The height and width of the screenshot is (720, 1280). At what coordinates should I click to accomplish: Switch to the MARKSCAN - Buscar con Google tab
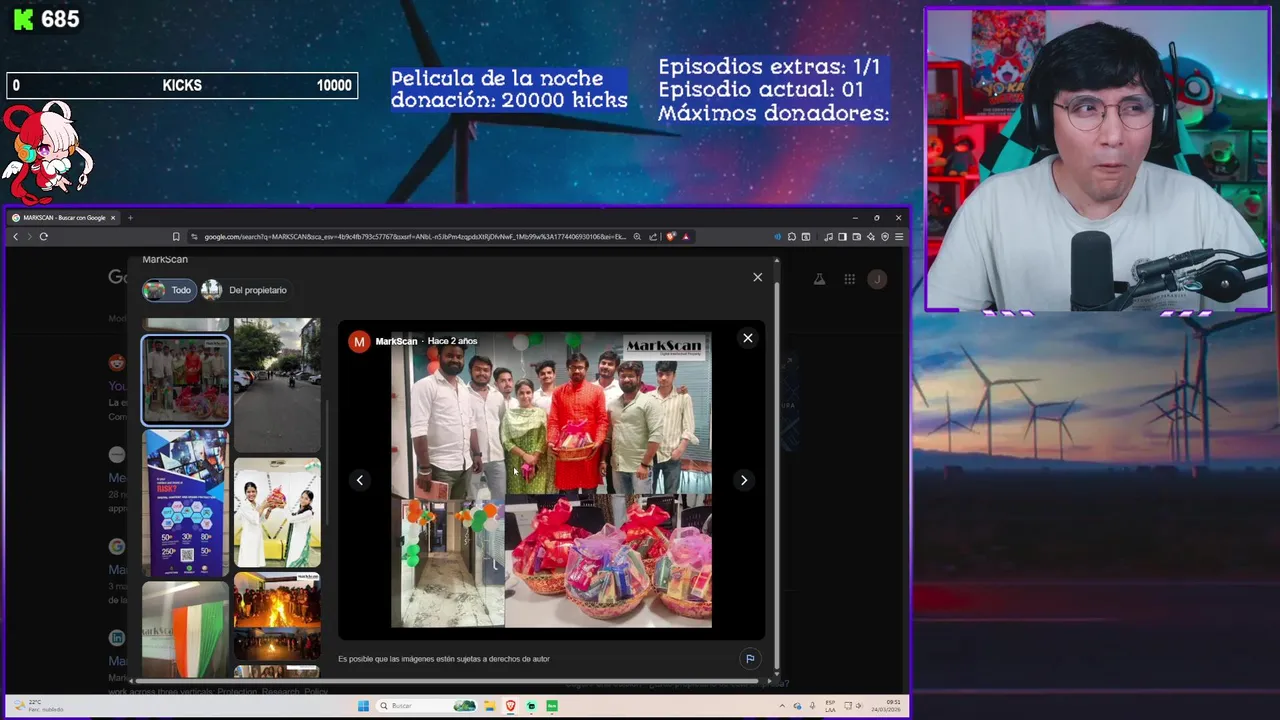coord(64,217)
